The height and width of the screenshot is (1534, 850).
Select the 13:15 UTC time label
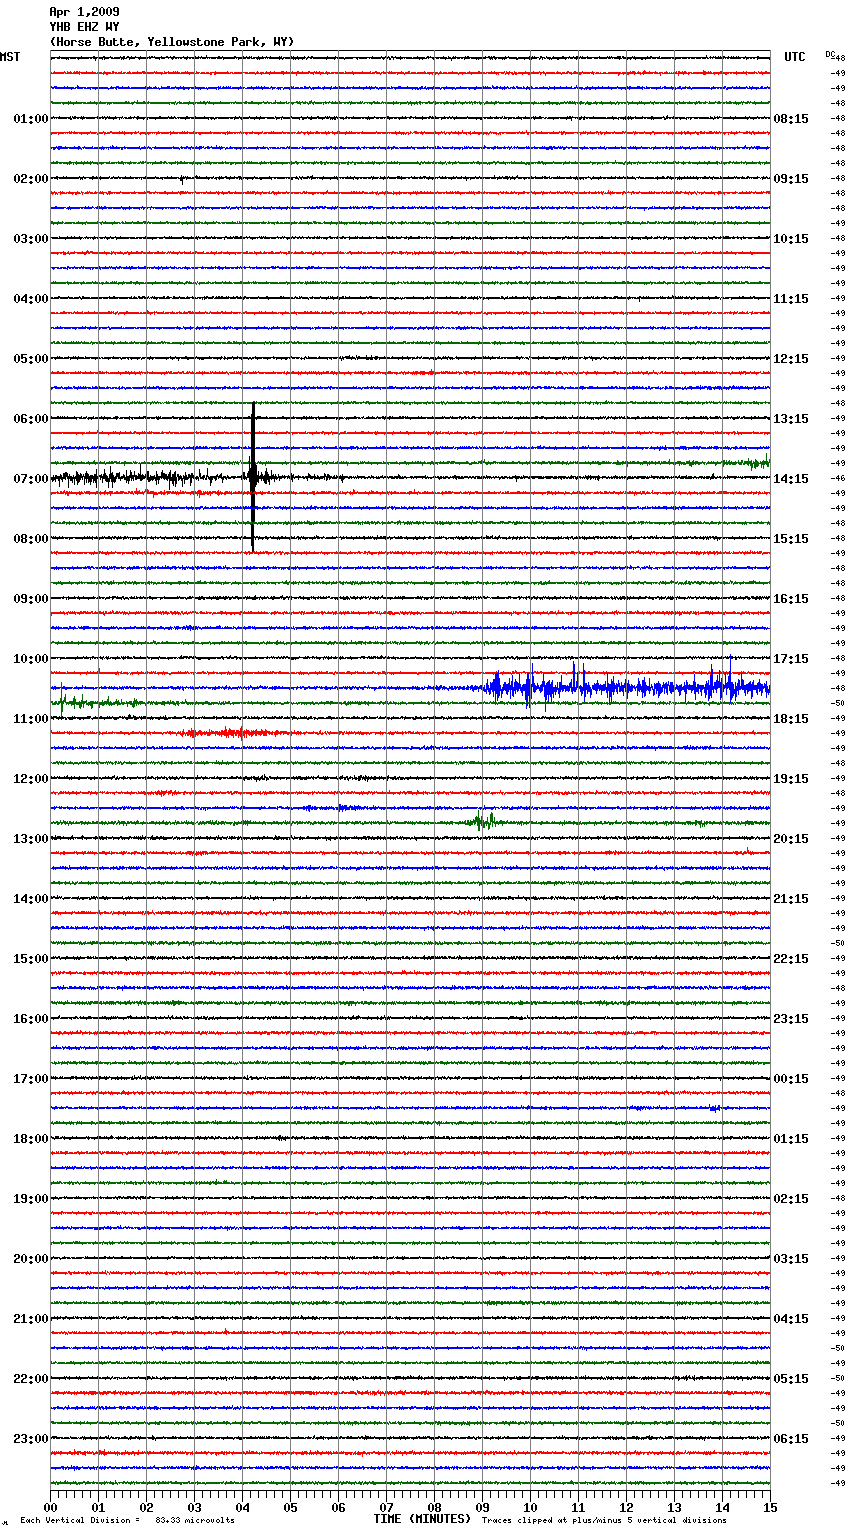tap(791, 419)
